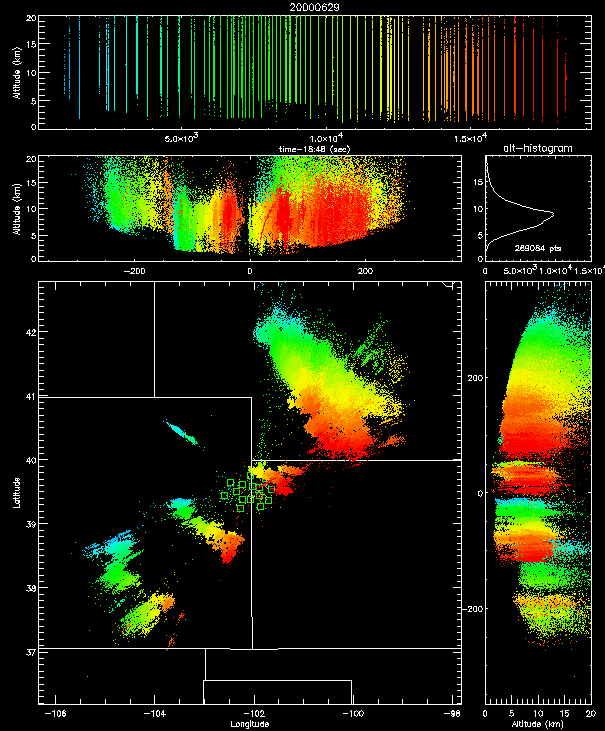The width and height of the screenshot is (605, 731).
Task: Select the -98 longitude tick label
Action: (452, 714)
